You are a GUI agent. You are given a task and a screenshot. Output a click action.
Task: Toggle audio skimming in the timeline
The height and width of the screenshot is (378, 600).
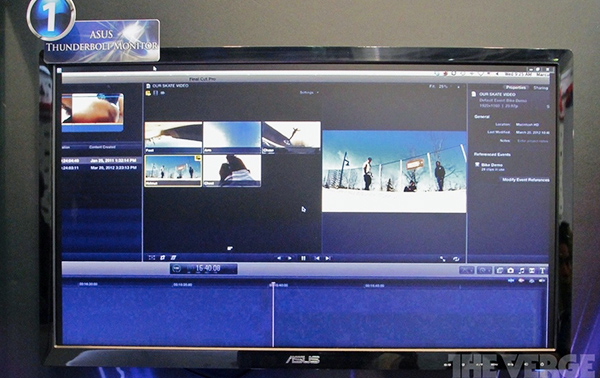pos(521,281)
